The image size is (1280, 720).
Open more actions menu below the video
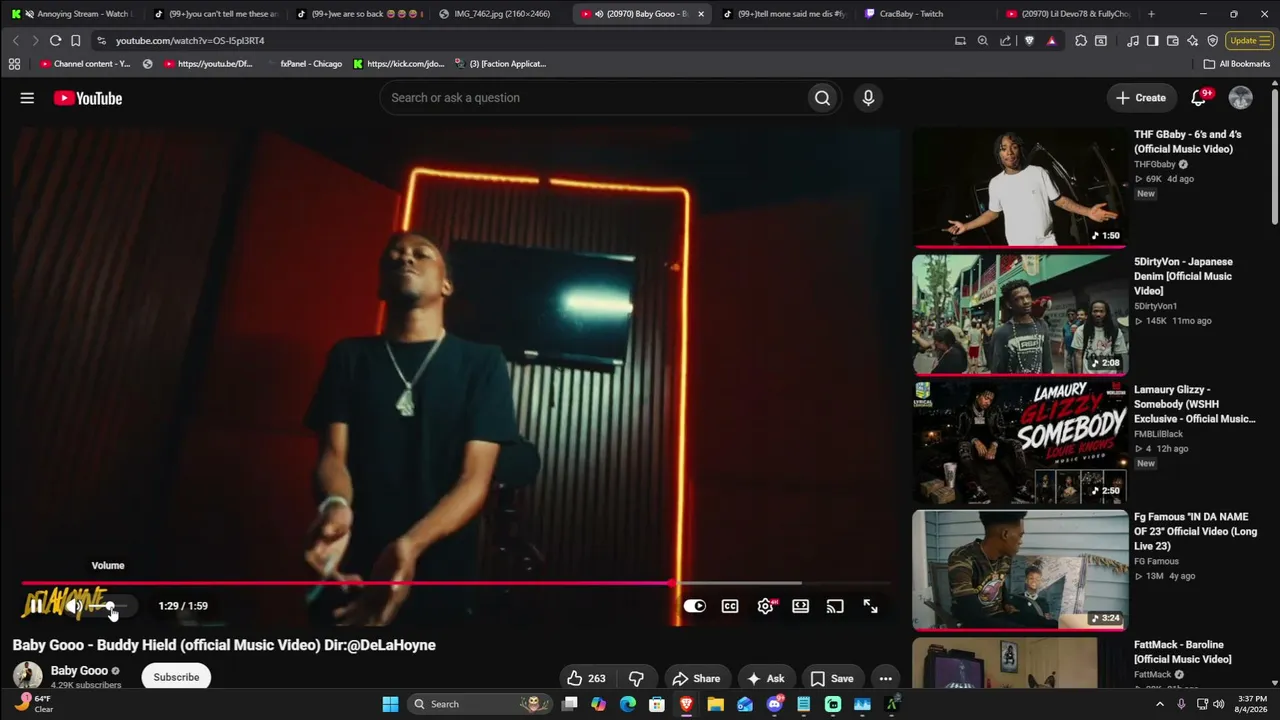click(x=885, y=678)
